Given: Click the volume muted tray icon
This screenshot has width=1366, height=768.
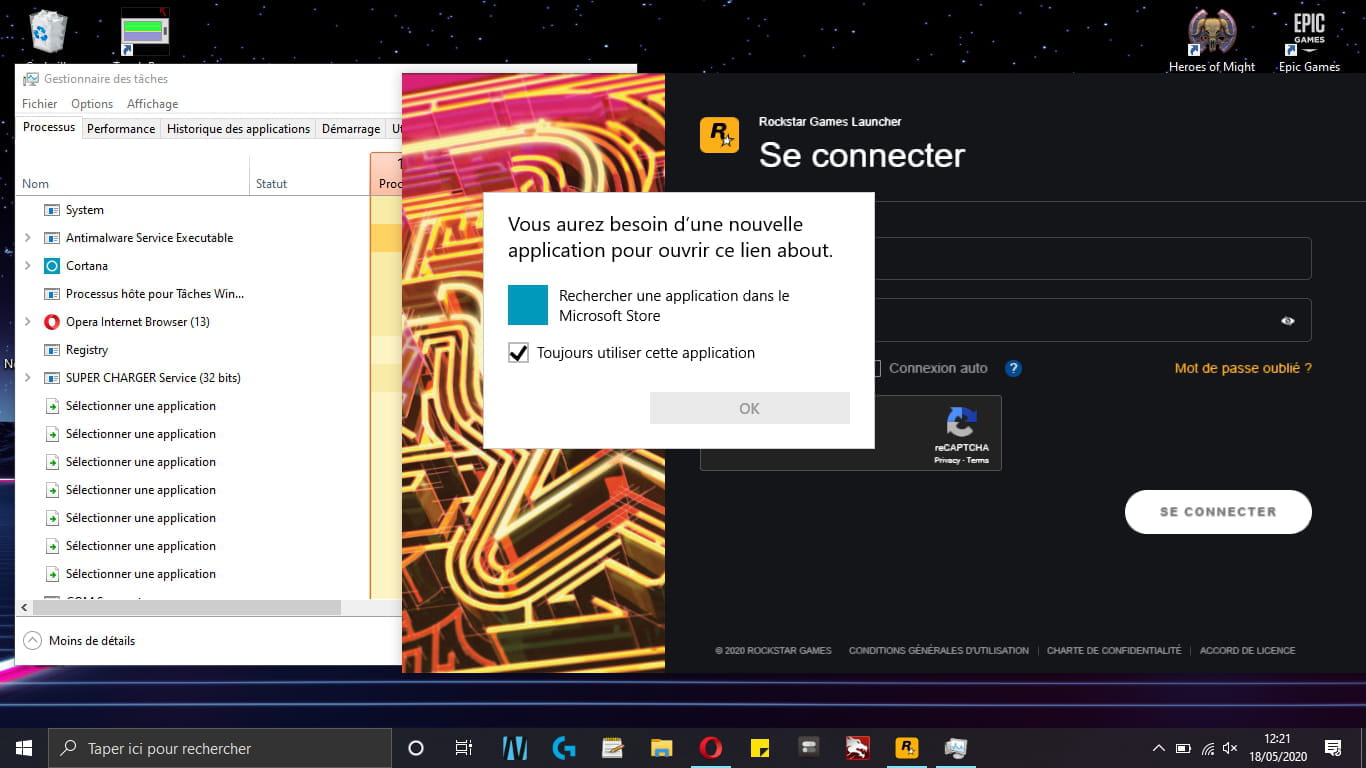Looking at the screenshot, I should click(1231, 748).
